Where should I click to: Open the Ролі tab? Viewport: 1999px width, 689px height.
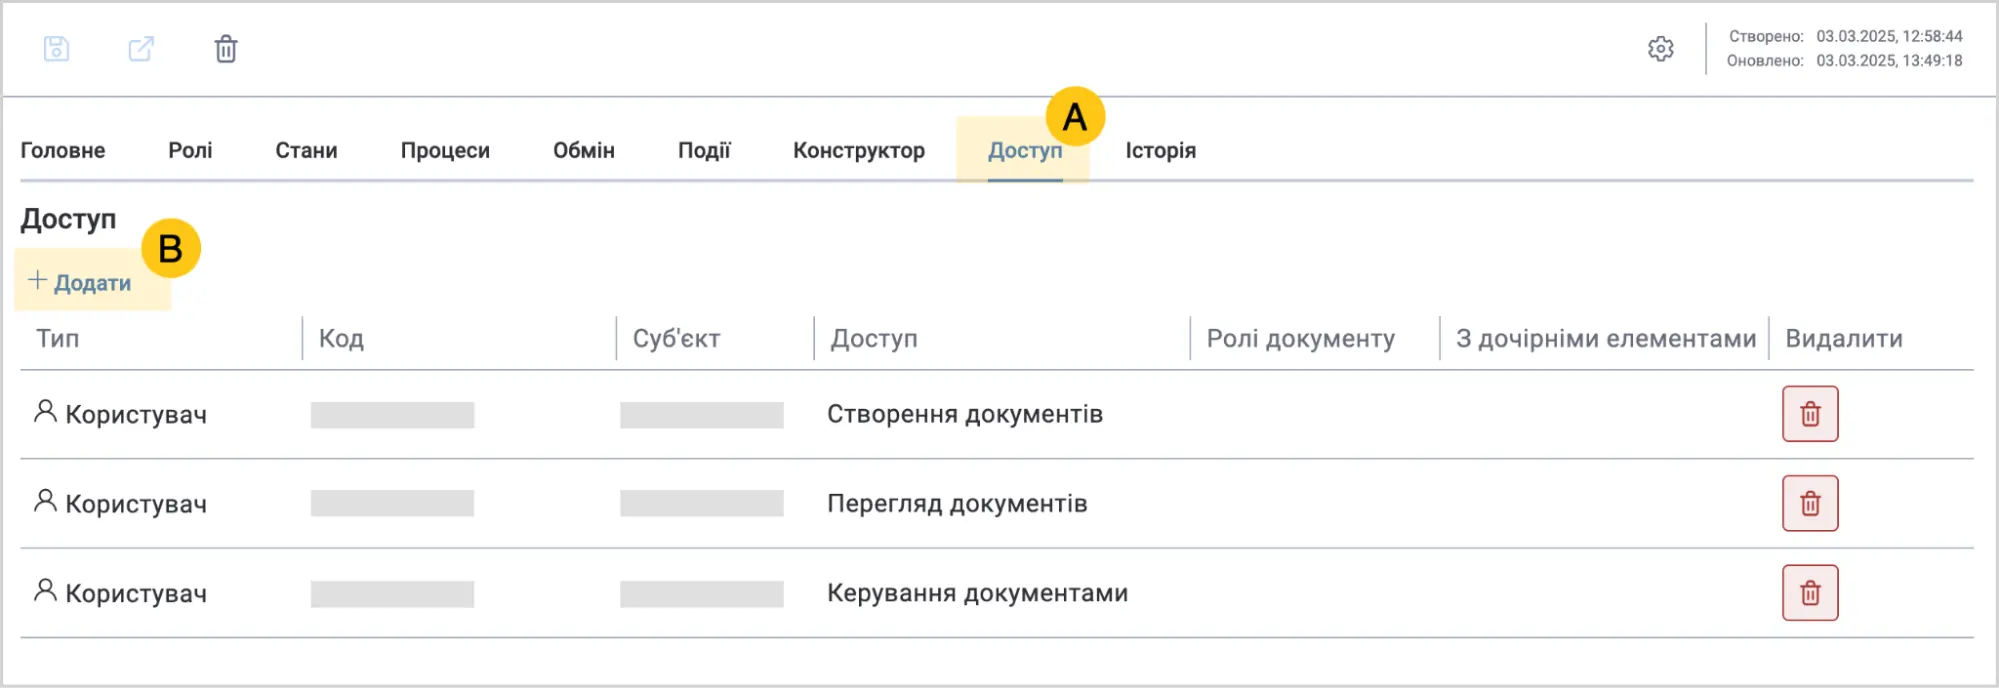pos(190,151)
